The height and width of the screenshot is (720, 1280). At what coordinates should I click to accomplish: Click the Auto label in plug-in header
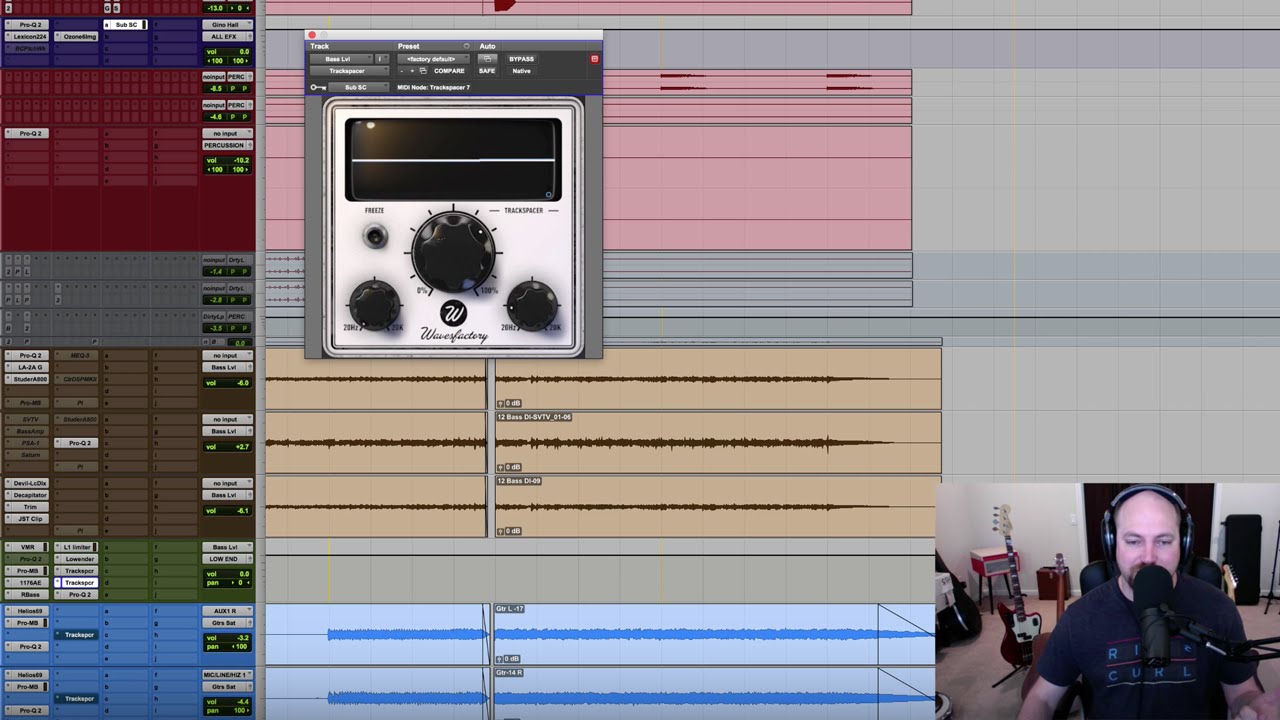pos(487,46)
